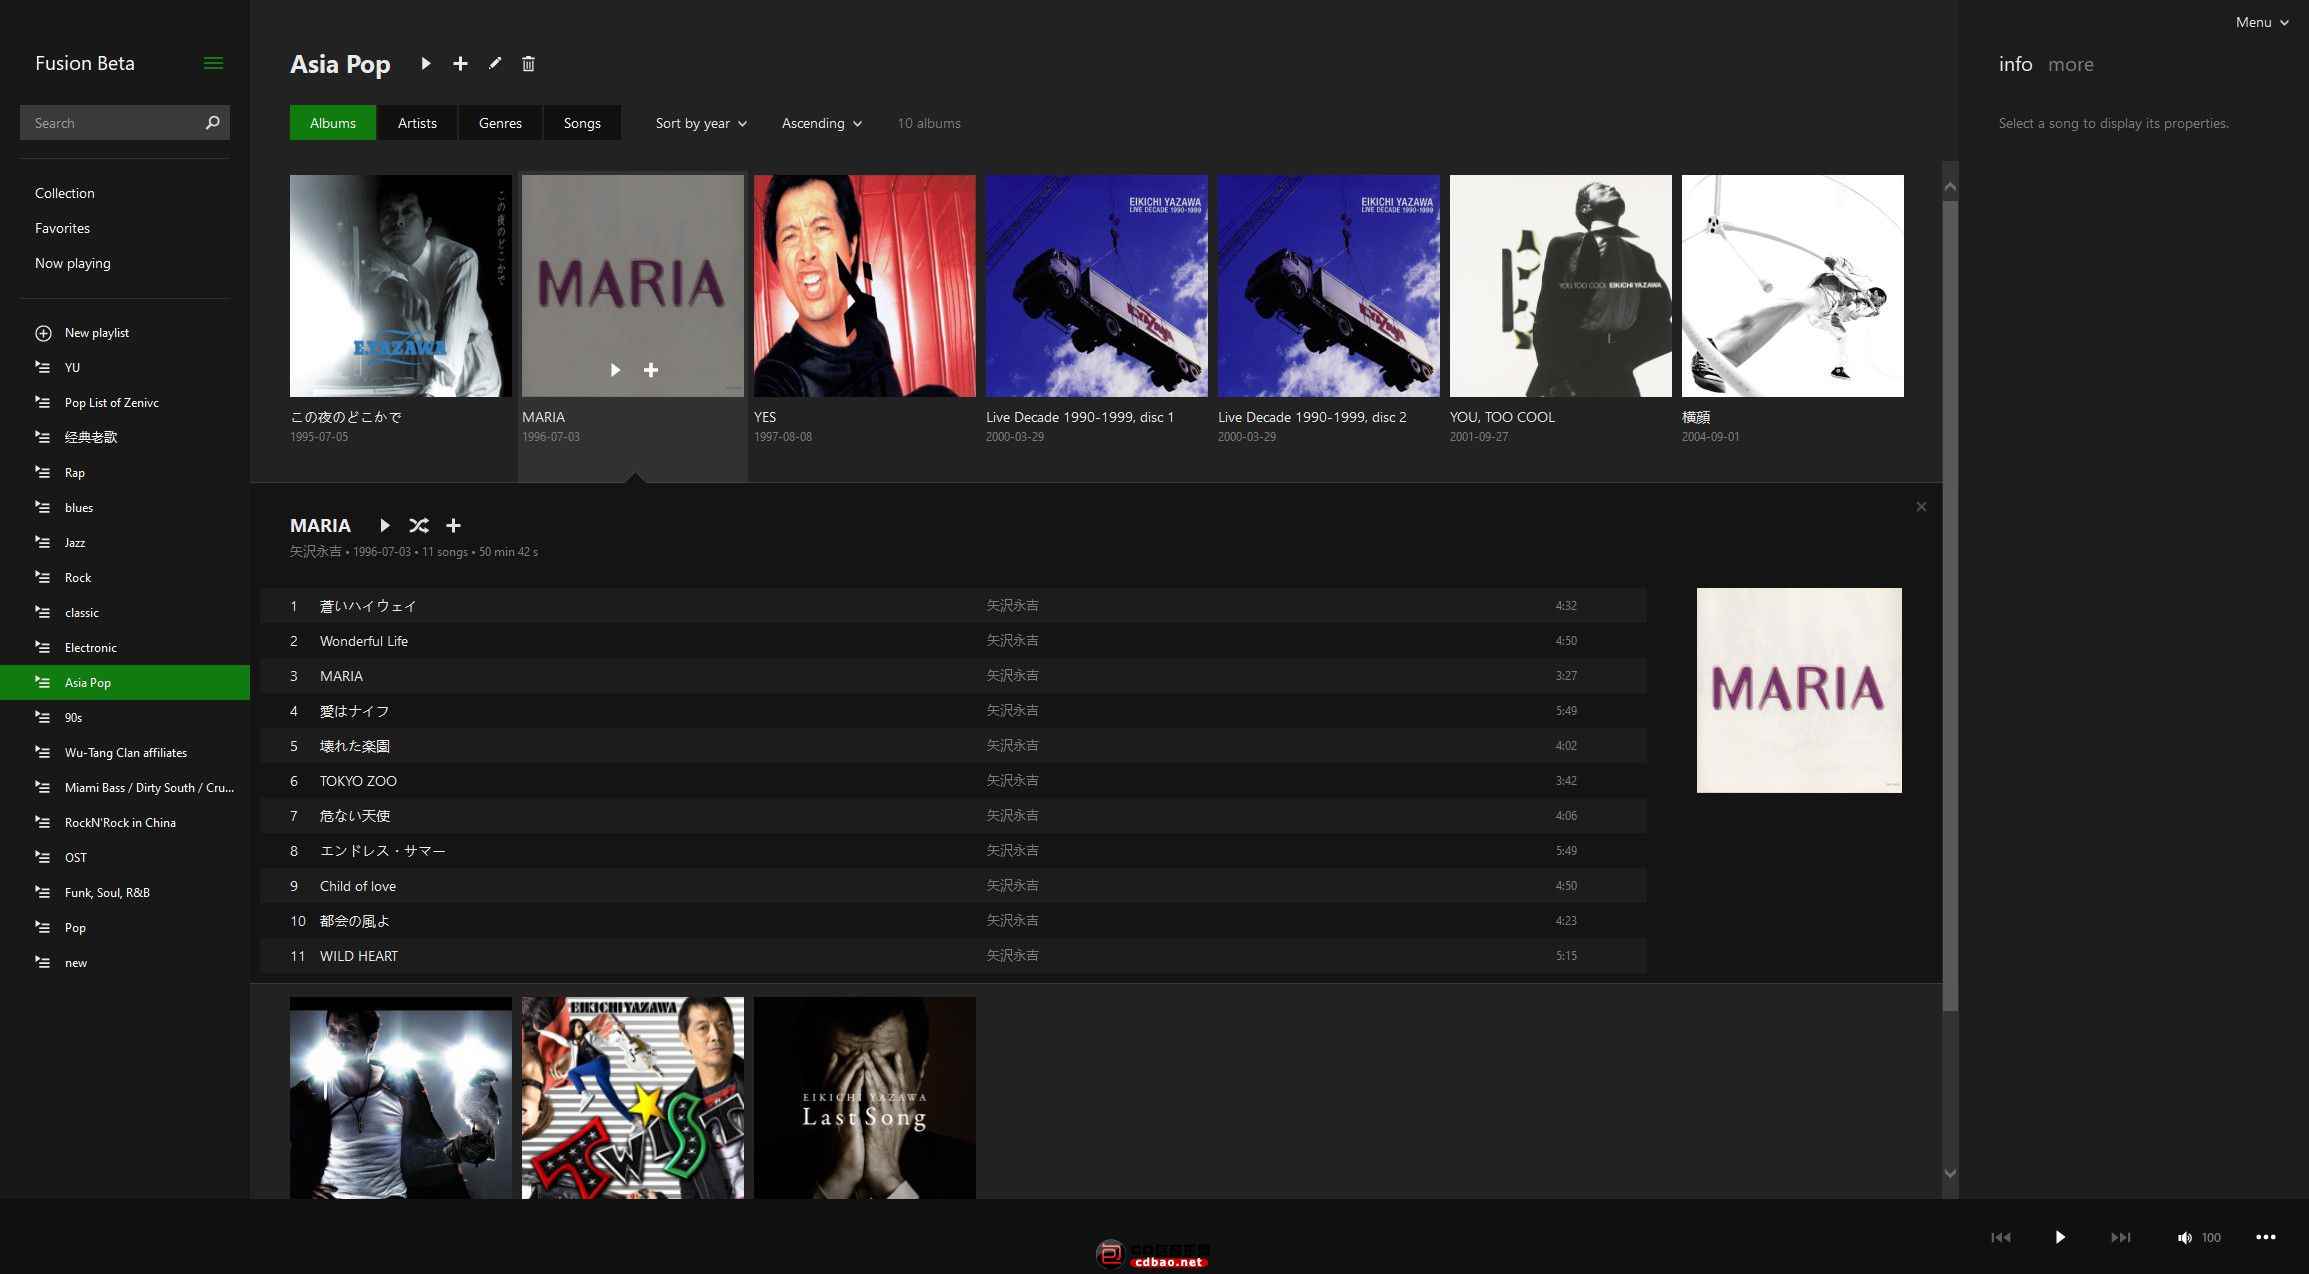Open the TWIST album cover
Image resolution: width=2309 pixels, height=1274 pixels.
(x=633, y=1098)
